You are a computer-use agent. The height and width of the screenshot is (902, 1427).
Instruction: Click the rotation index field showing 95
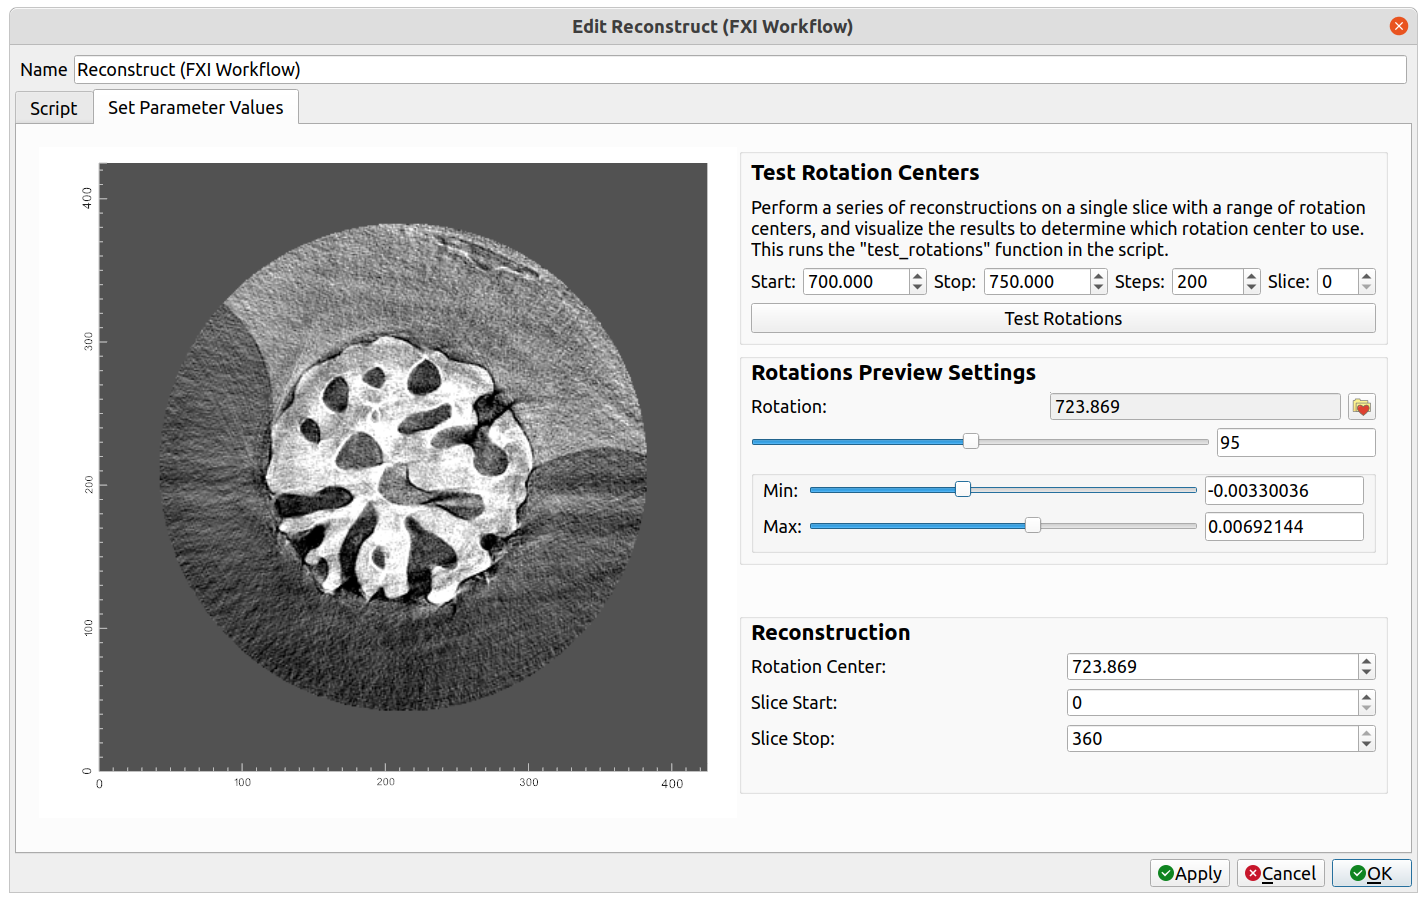(x=1296, y=443)
